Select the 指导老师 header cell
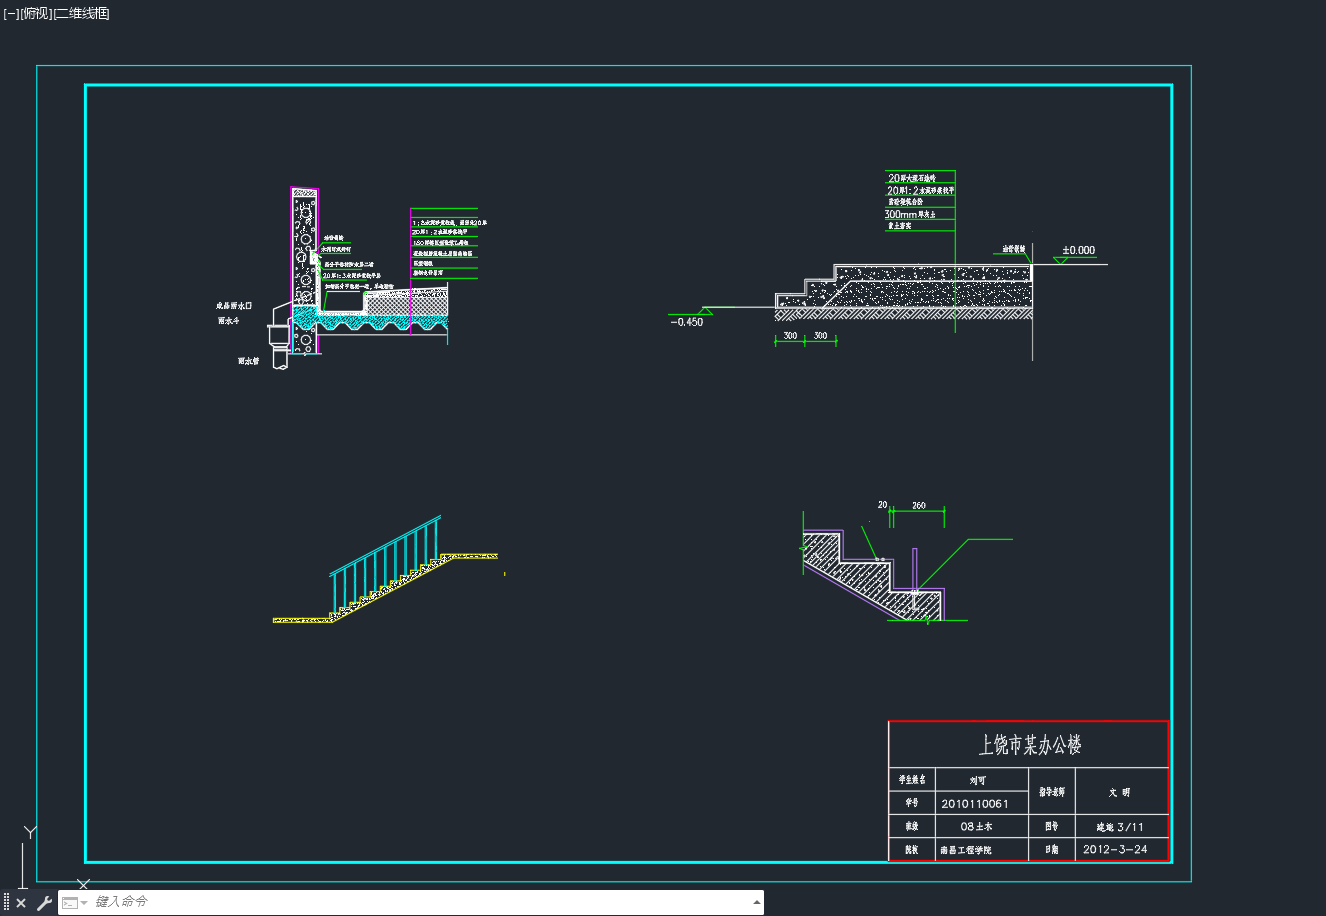Image resolution: width=1326 pixels, height=916 pixels. pos(1051,791)
